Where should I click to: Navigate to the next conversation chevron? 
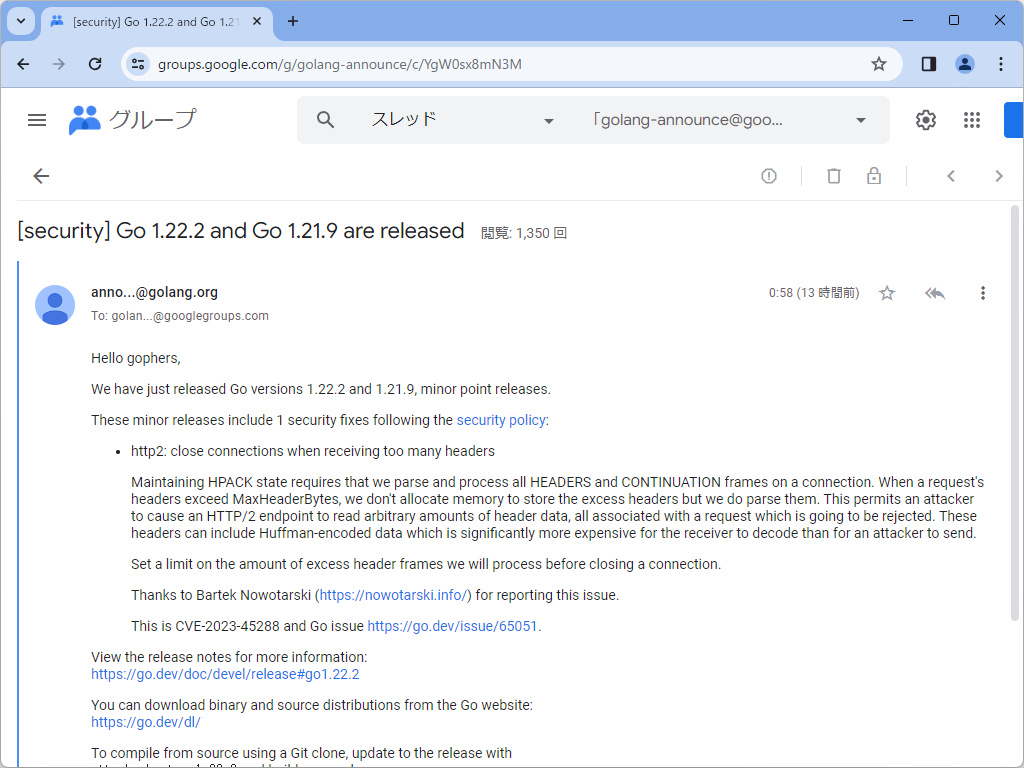click(998, 175)
